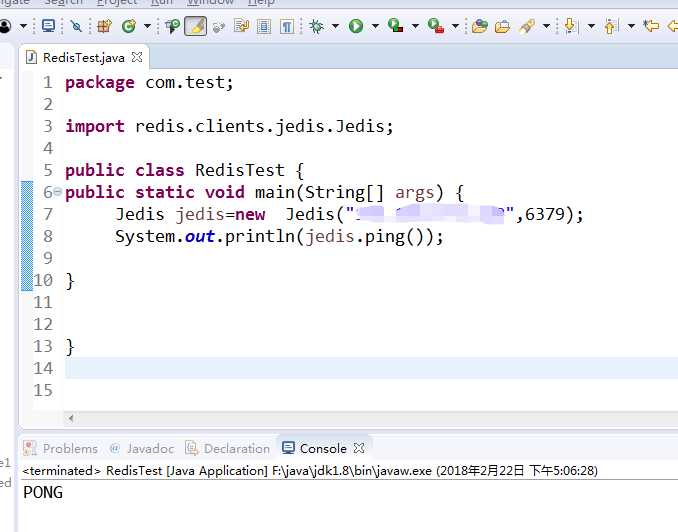Start debugging with the bug icon
Image resolution: width=678 pixels, height=532 pixels.
pyautogui.click(x=317, y=26)
